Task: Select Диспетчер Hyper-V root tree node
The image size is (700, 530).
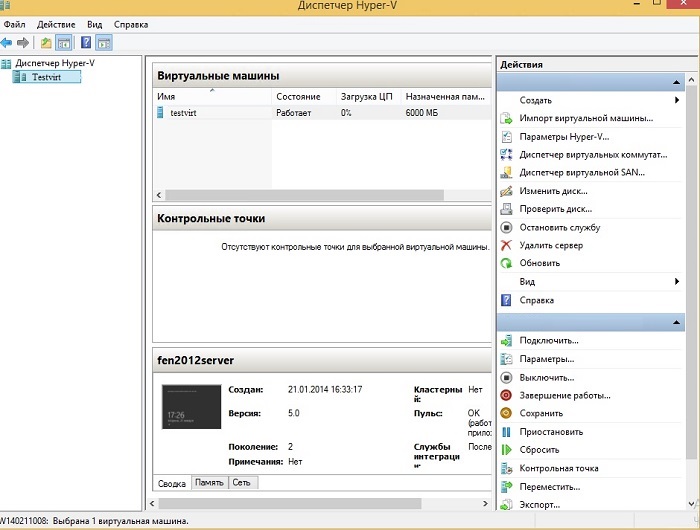Action: 55,63
